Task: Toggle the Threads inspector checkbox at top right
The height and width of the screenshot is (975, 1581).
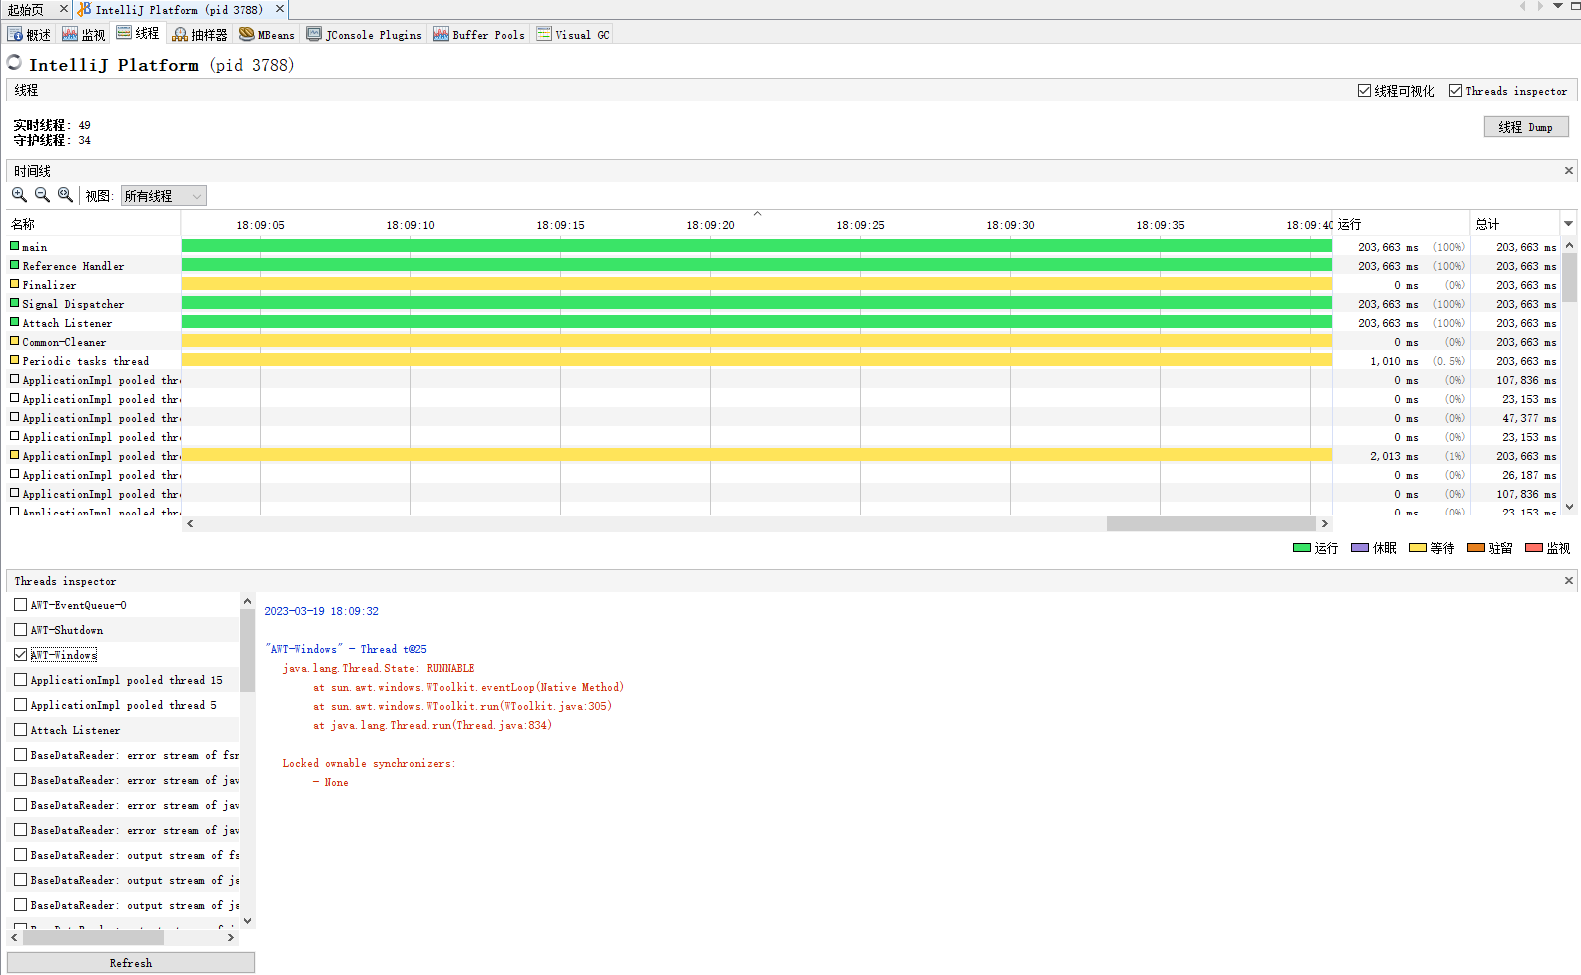Action: pyautogui.click(x=1455, y=91)
